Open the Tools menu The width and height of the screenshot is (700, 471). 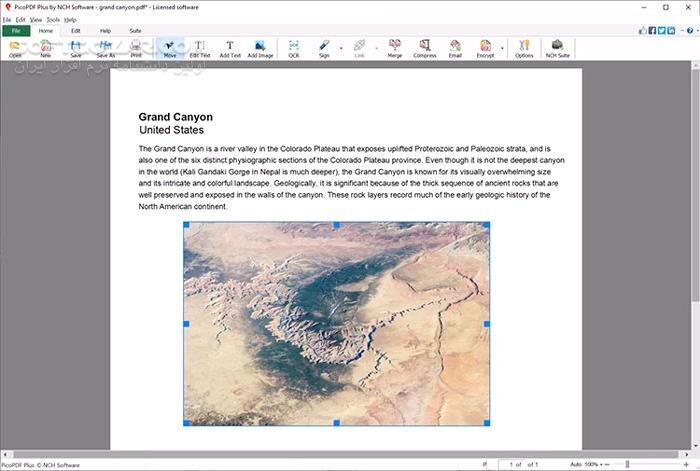click(52, 20)
